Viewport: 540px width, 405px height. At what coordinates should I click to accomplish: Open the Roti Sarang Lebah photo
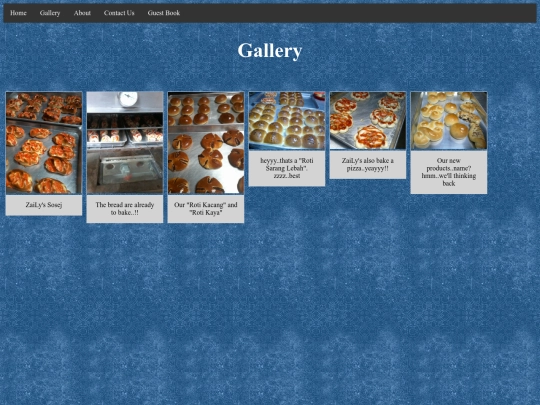coord(287,121)
